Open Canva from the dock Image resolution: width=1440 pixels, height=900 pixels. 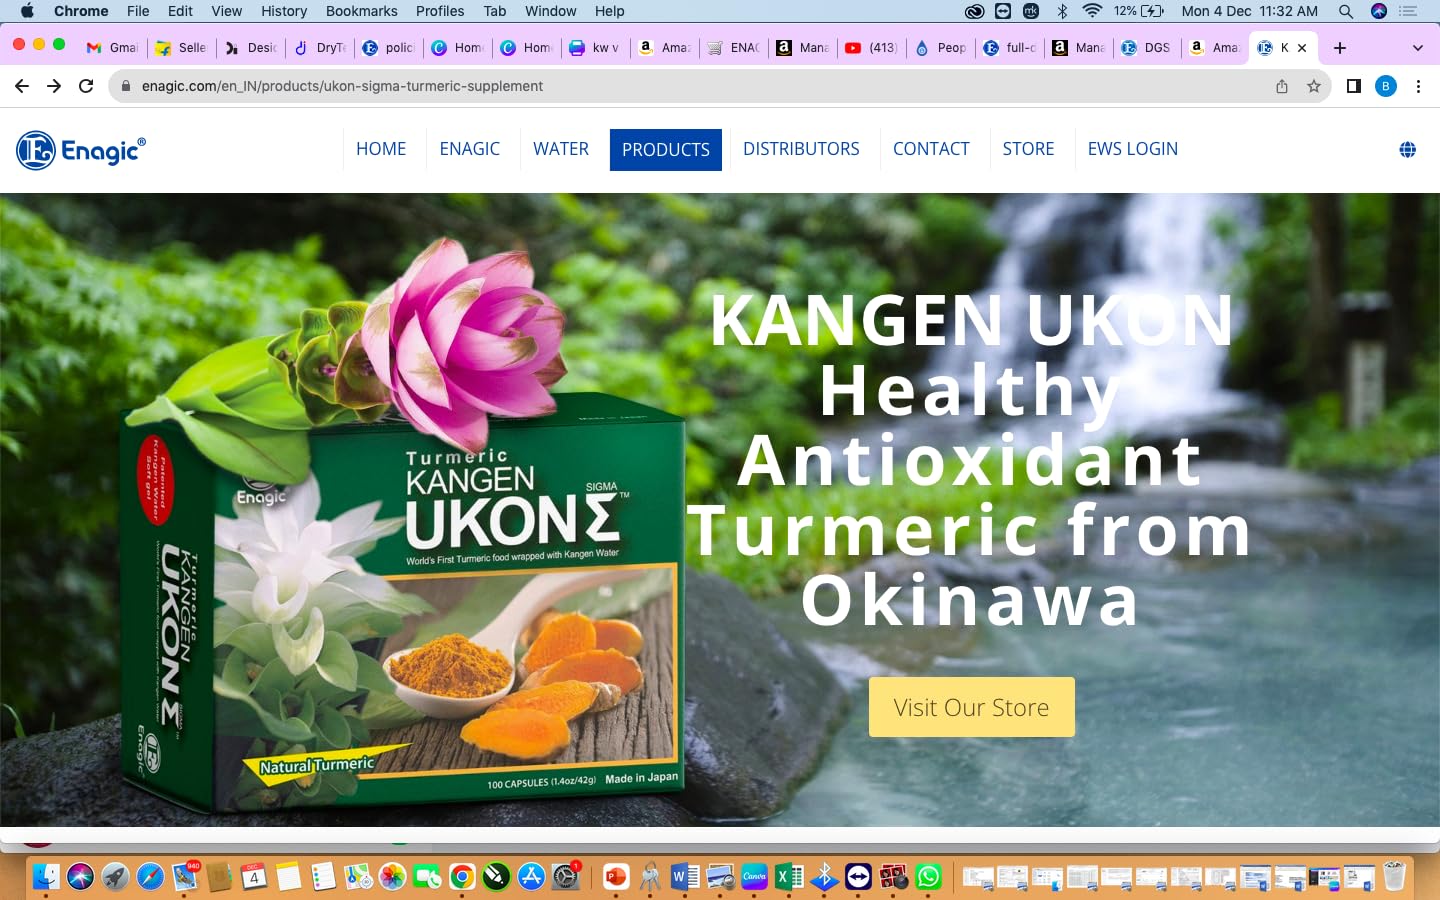[754, 877]
